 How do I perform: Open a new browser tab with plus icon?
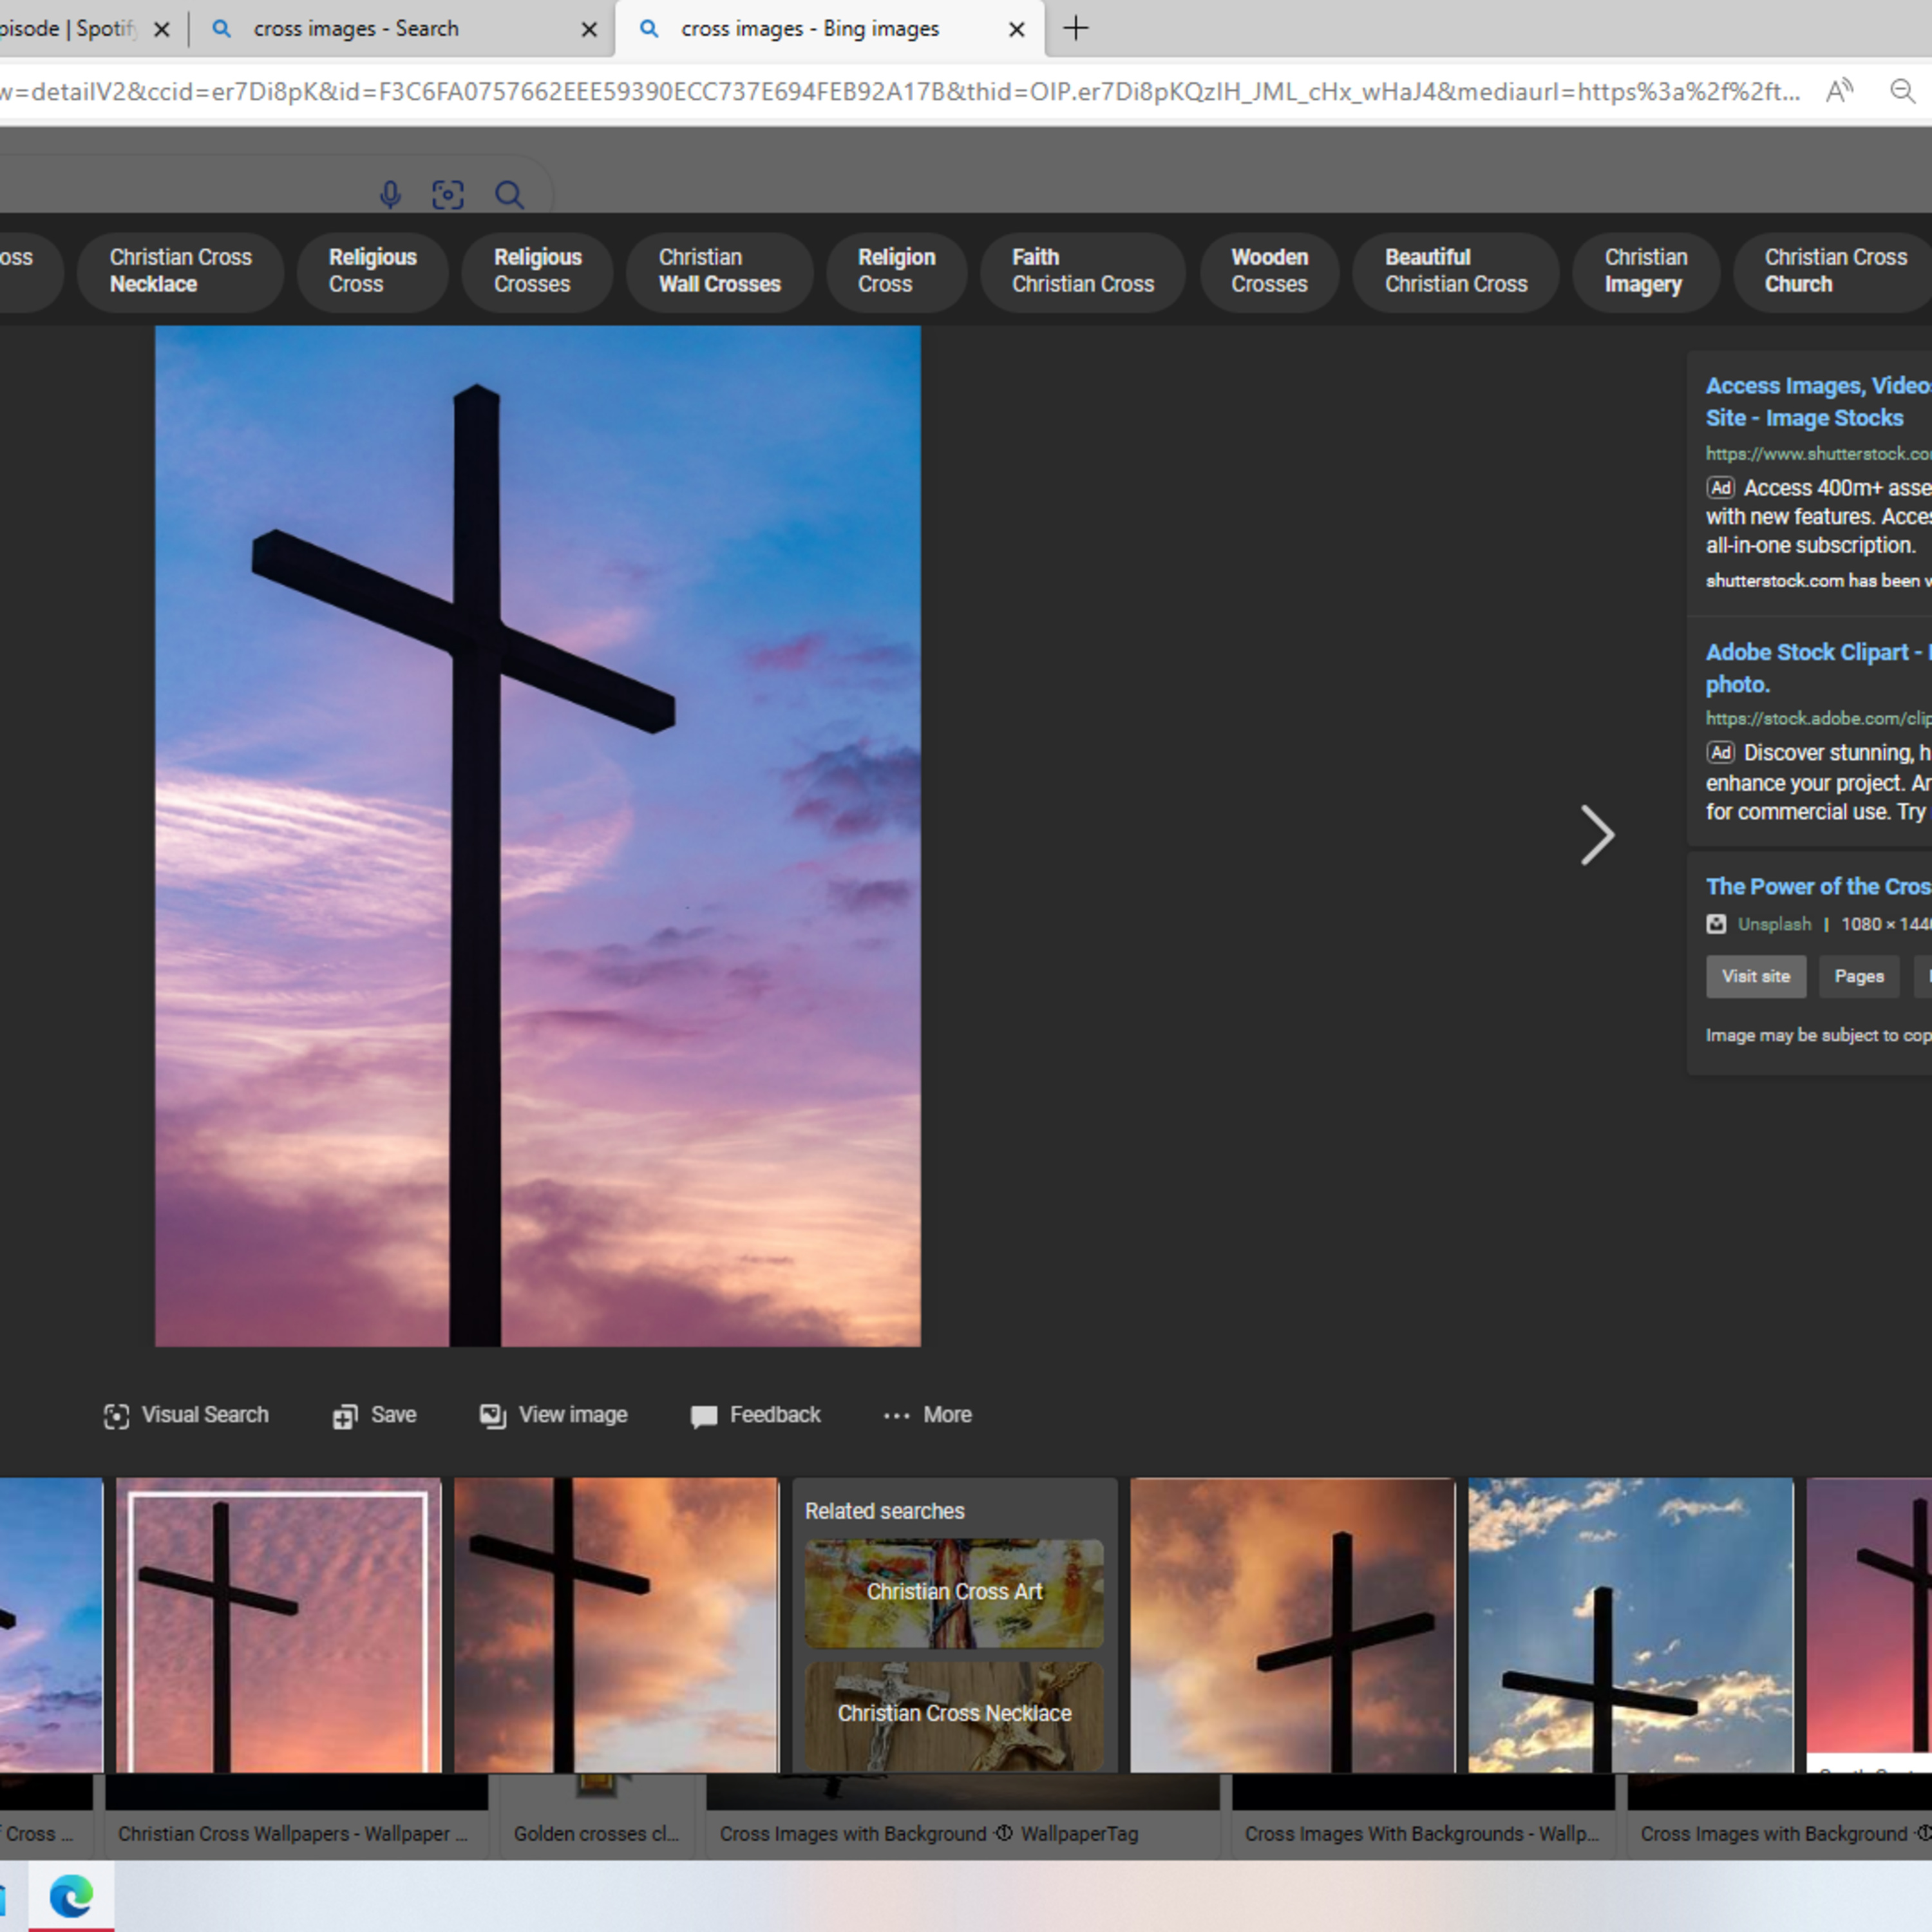(x=1075, y=28)
